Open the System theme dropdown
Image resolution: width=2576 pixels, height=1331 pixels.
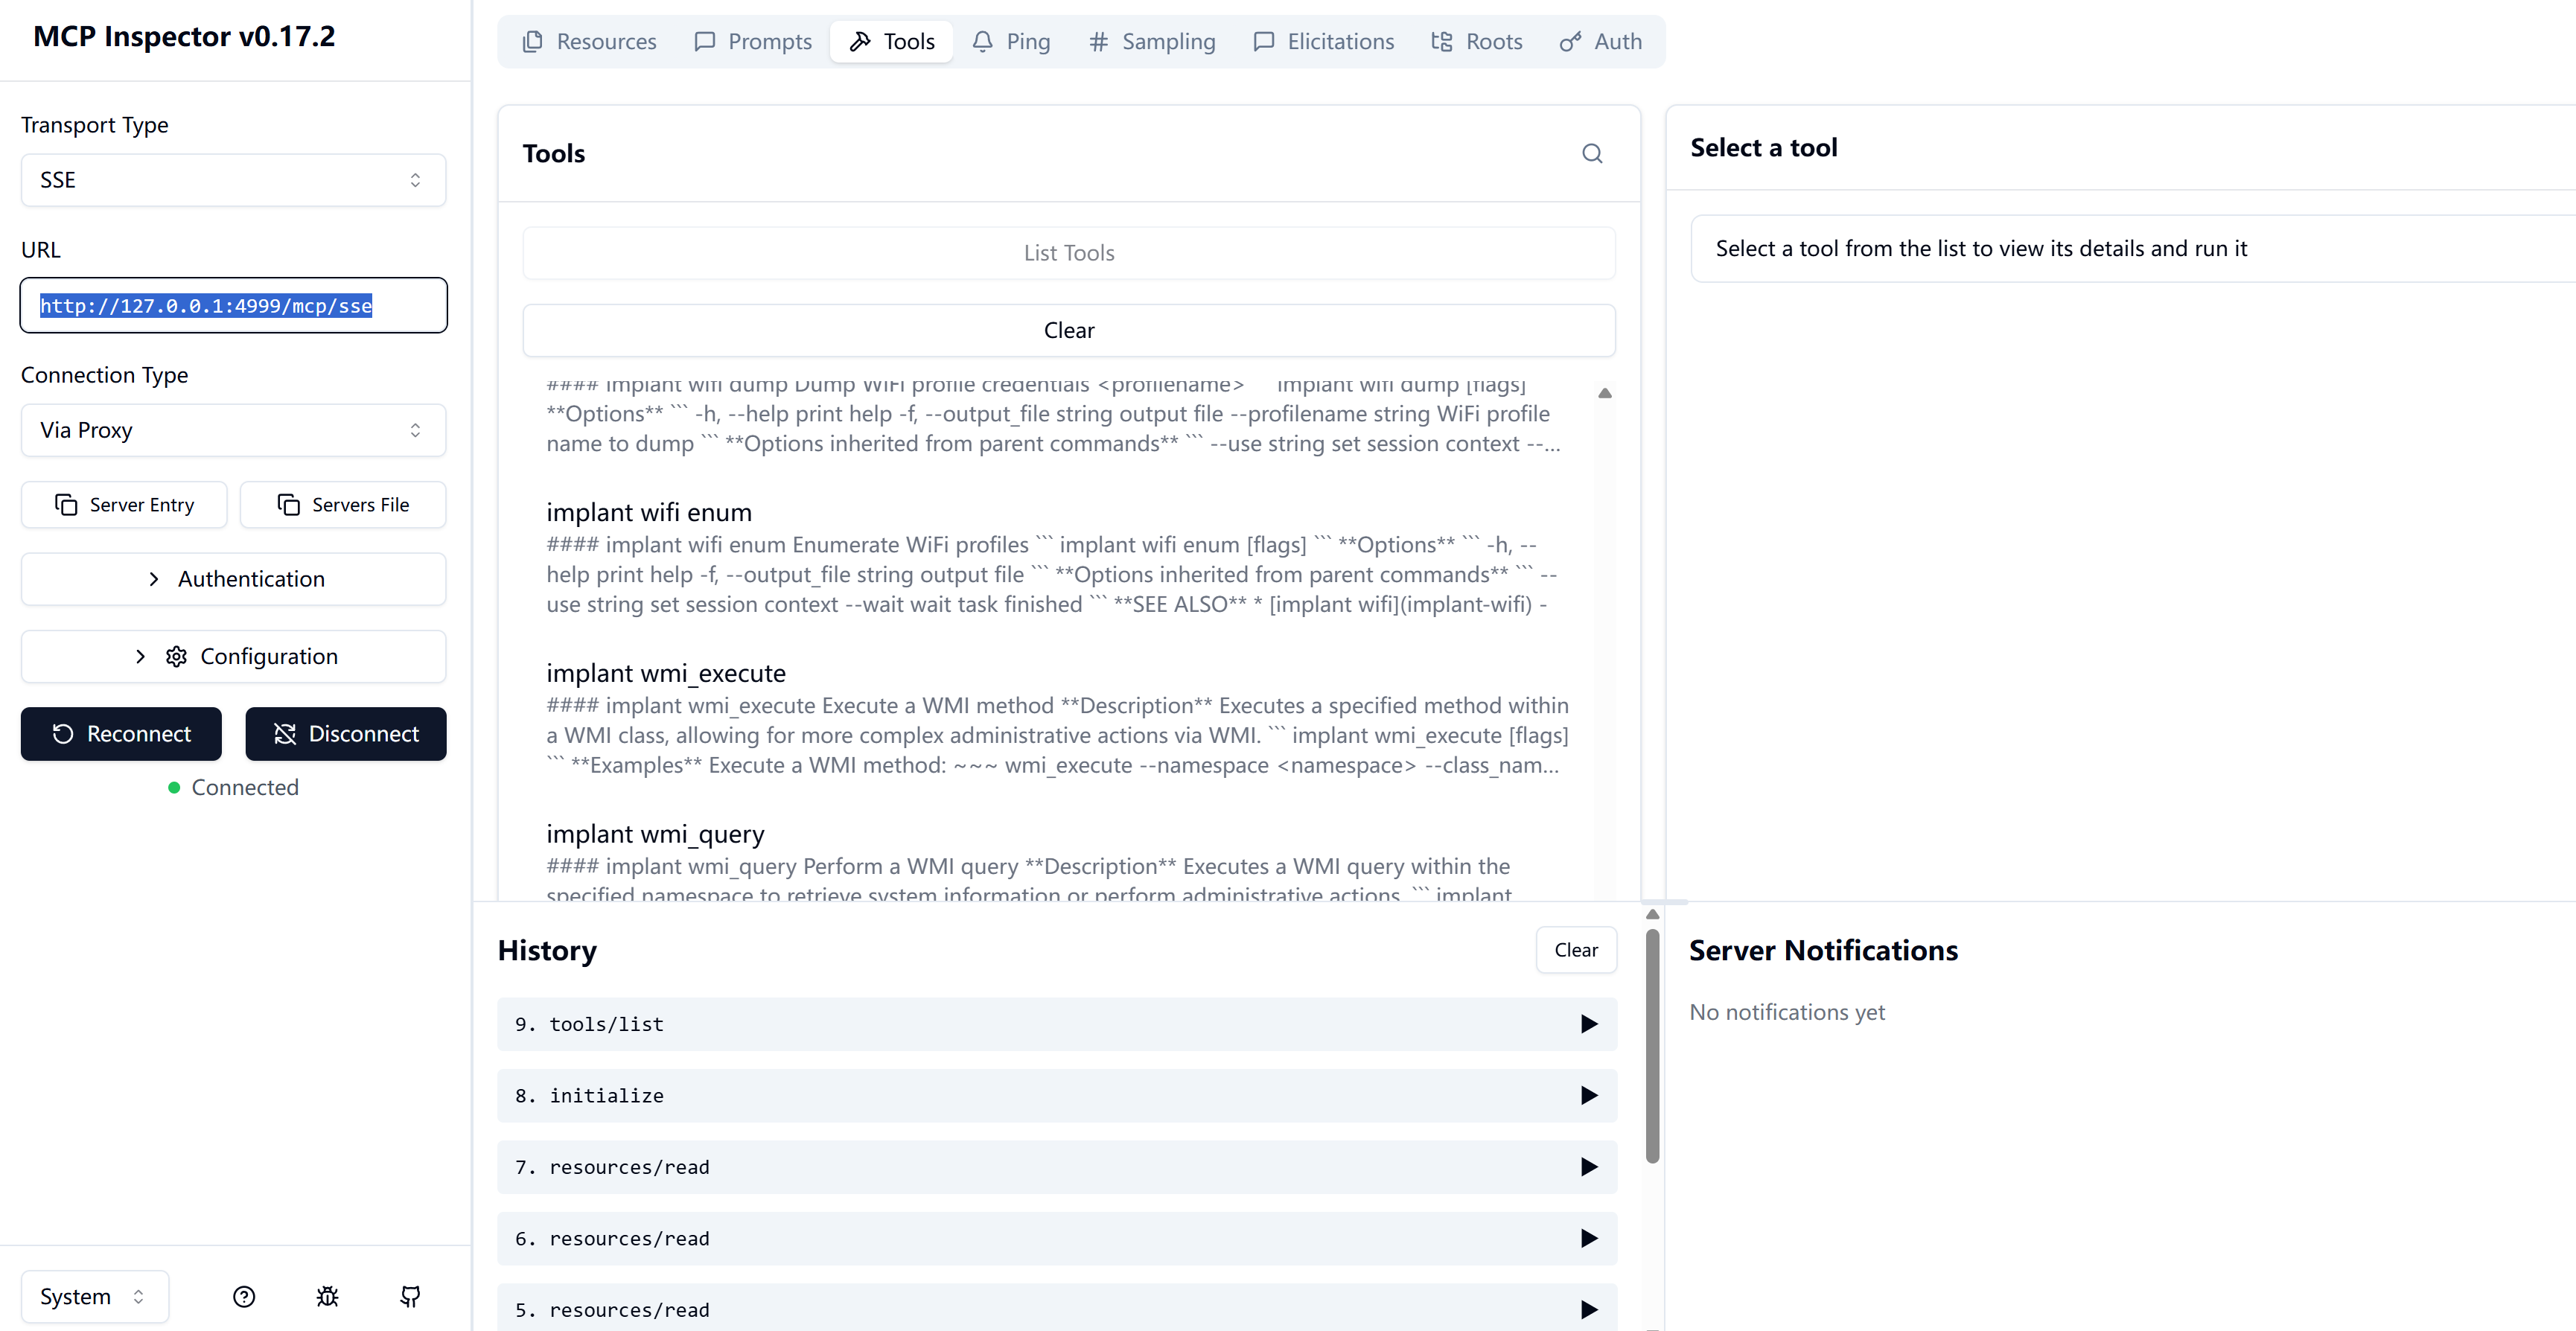[94, 1296]
